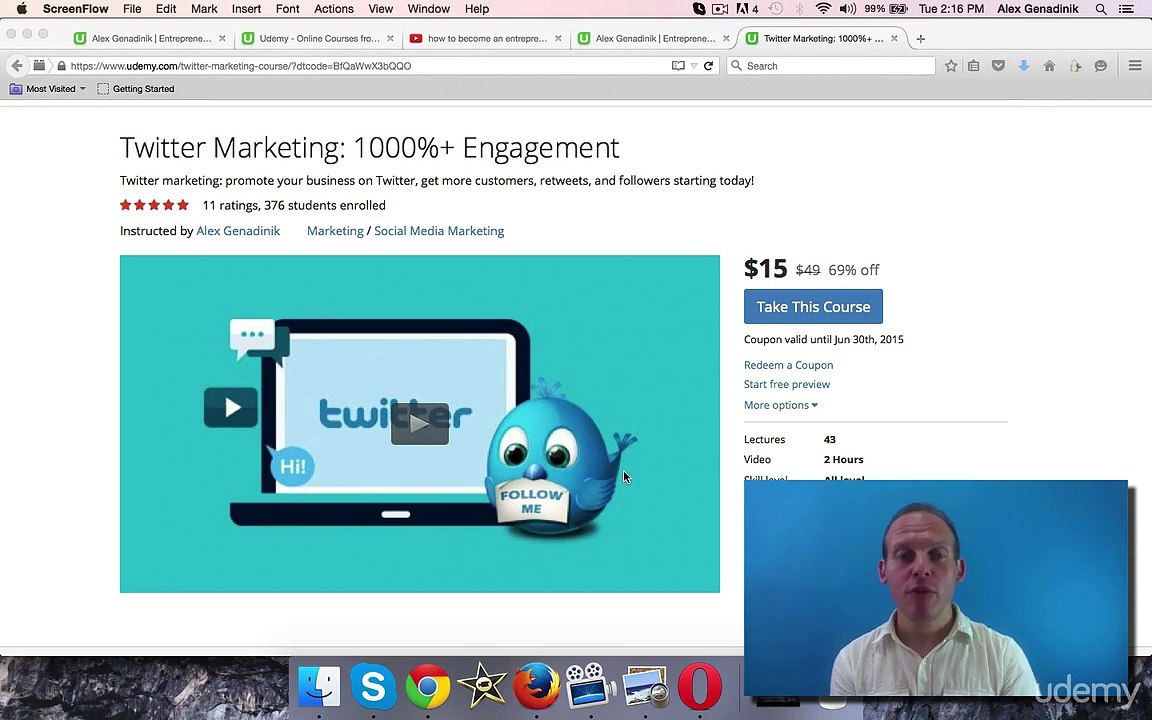This screenshot has height=720, width=1152.
Task: Open Finder from the Dock
Action: coord(319,687)
